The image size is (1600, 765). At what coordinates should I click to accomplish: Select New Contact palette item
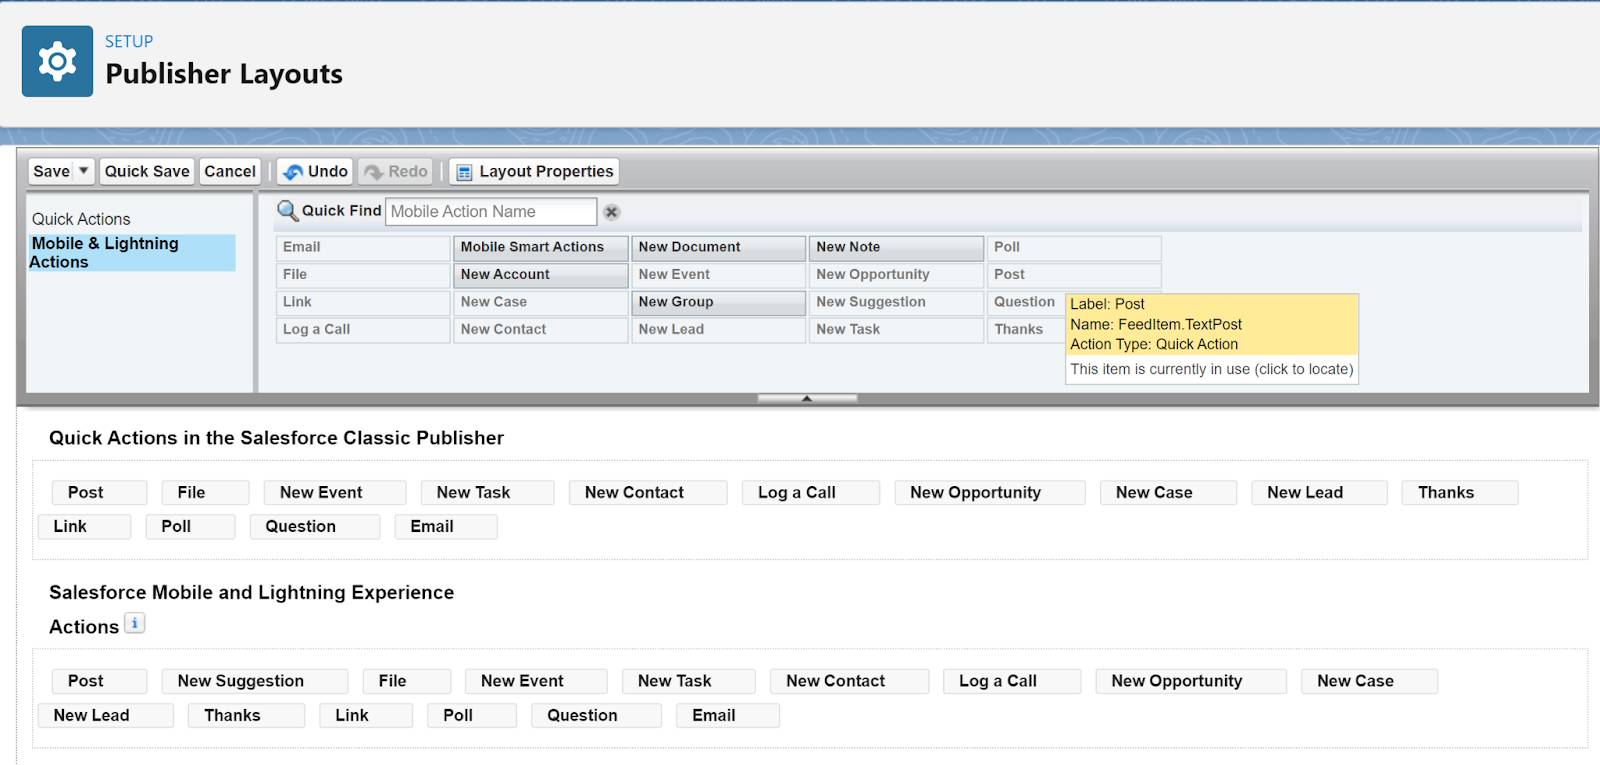coord(541,330)
